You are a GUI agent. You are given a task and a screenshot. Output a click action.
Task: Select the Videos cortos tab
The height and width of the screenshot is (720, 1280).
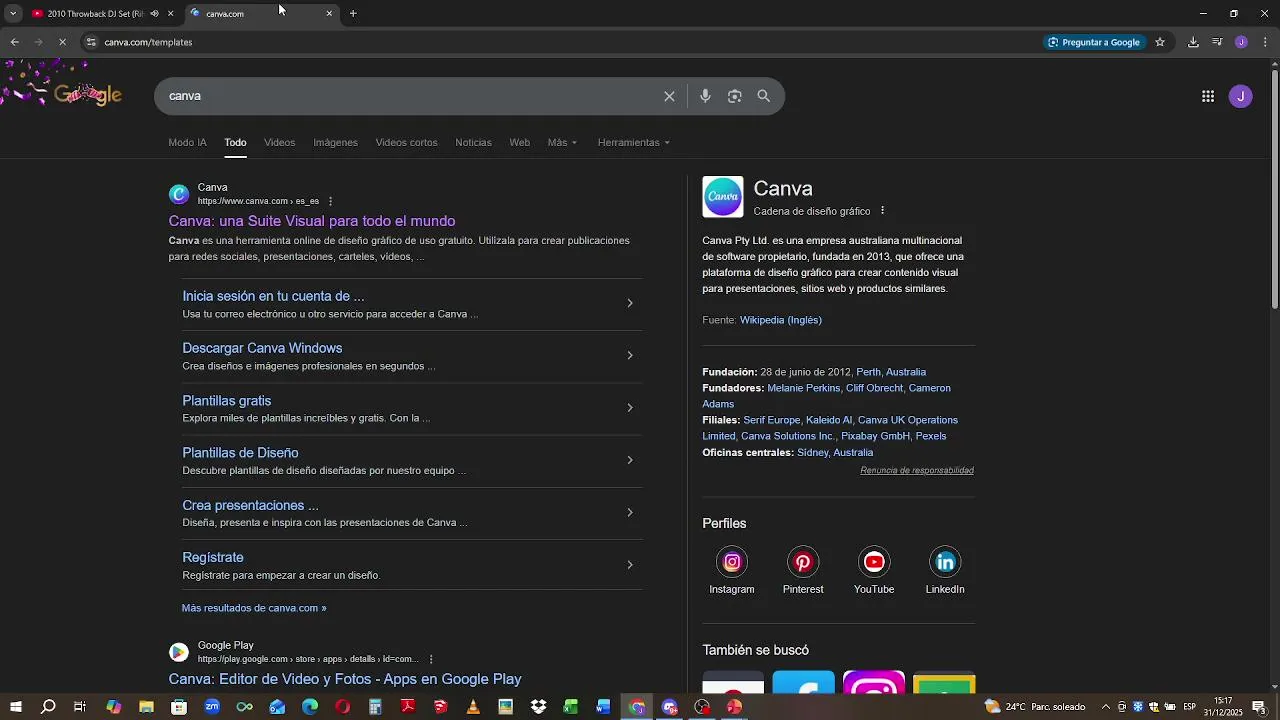406,142
